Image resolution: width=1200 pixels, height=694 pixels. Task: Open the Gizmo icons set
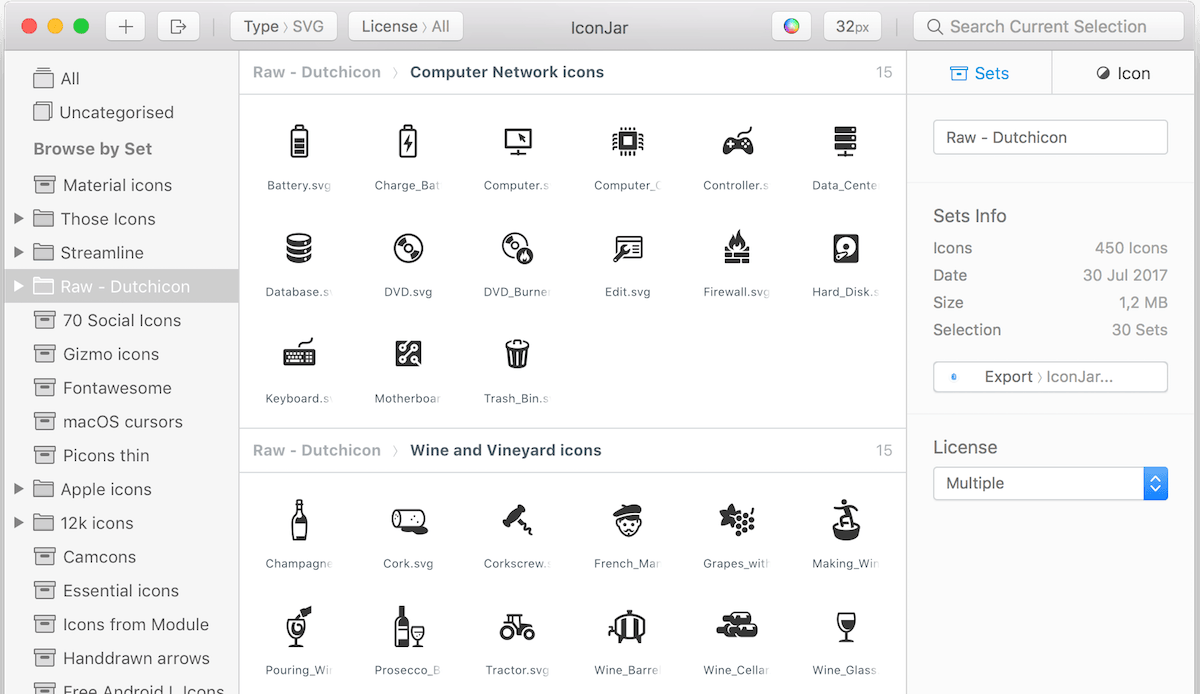coord(121,354)
